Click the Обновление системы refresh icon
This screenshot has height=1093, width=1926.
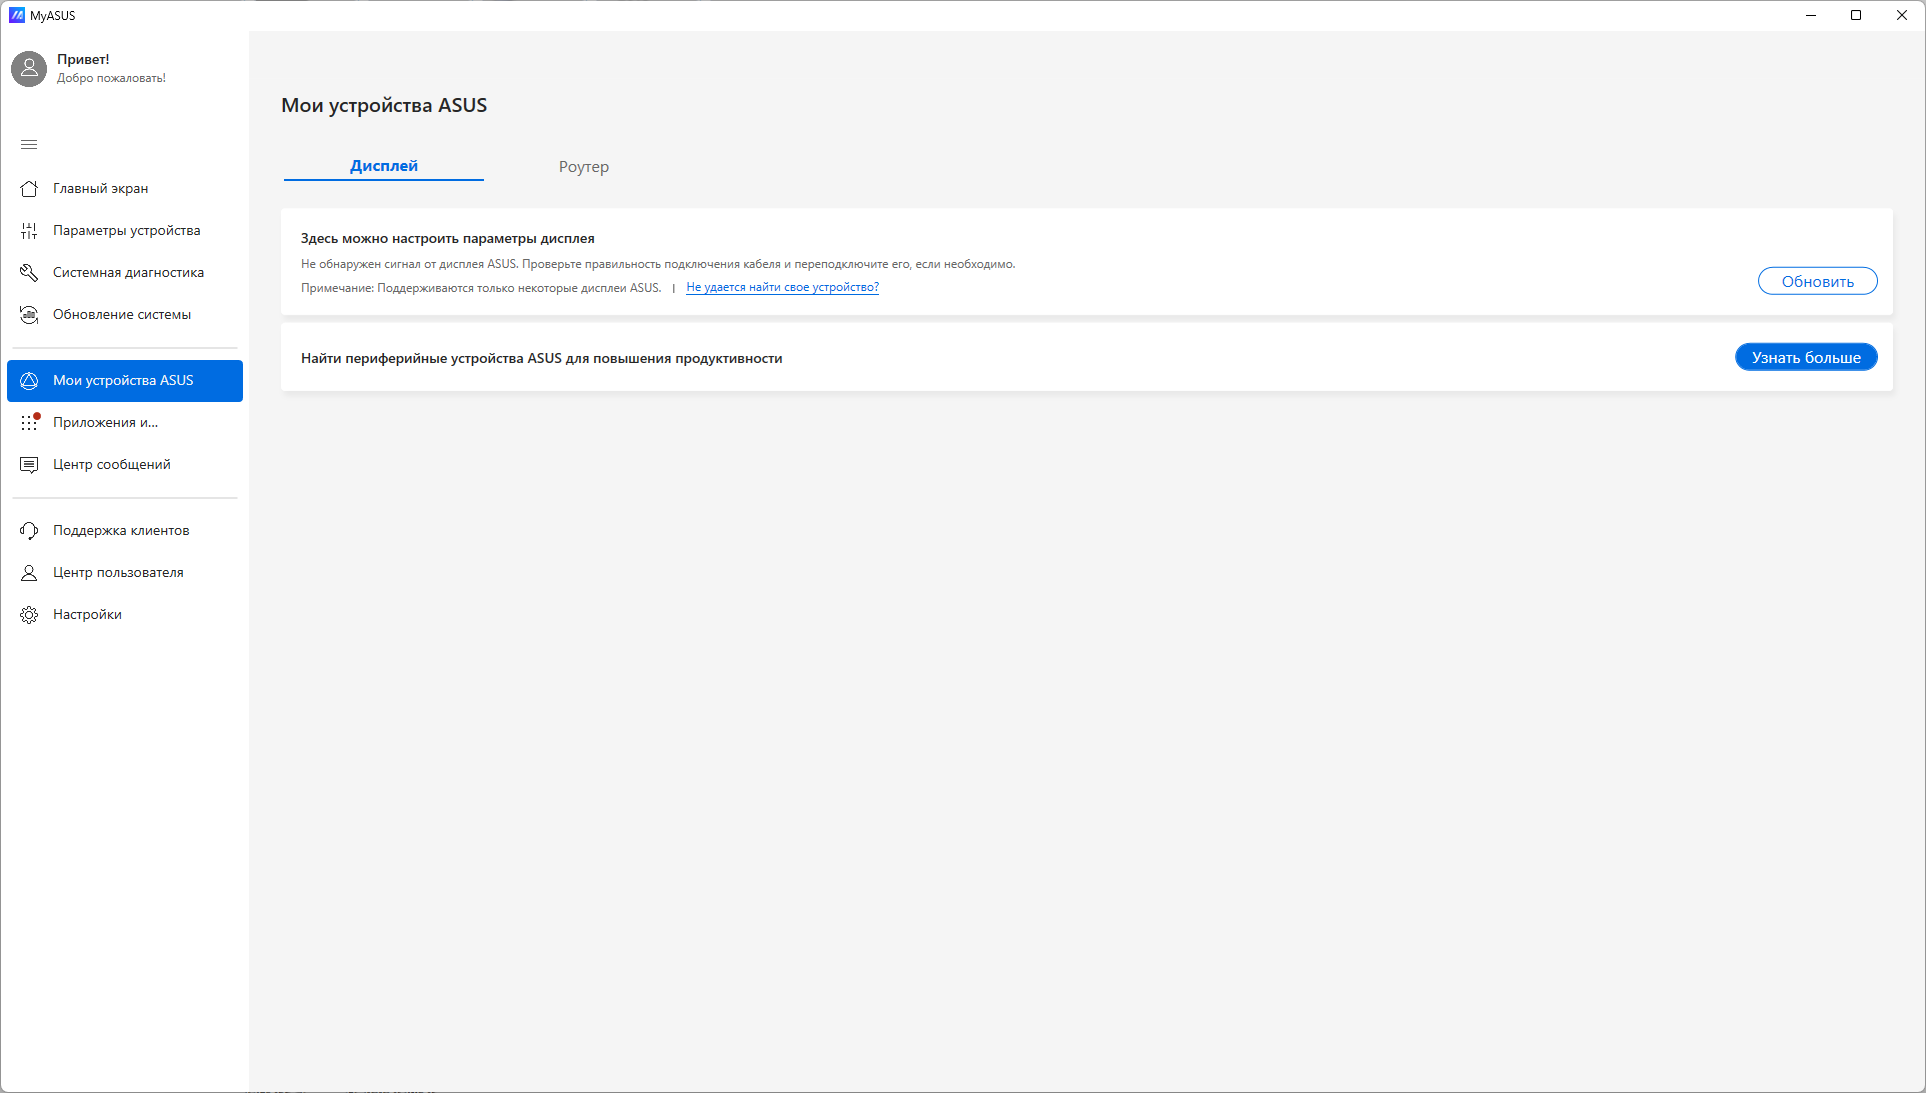point(29,315)
